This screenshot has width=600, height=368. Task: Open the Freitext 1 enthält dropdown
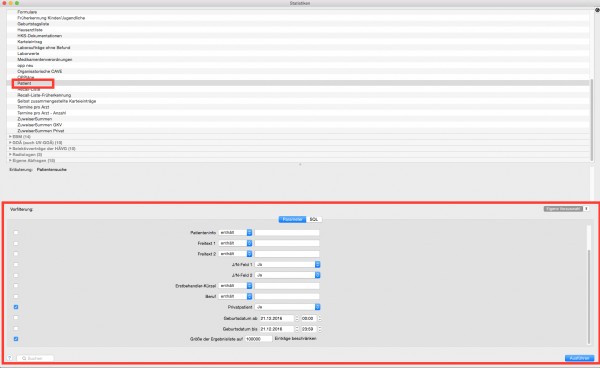(x=235, y=243)
